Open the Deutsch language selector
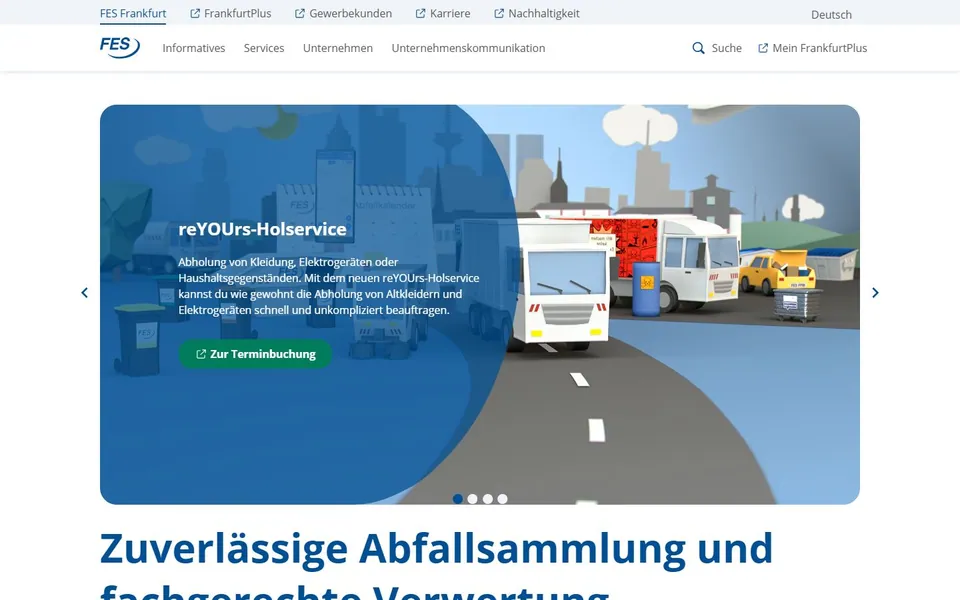The height and width of the screenshot is (600, 960). coord(831,15)
